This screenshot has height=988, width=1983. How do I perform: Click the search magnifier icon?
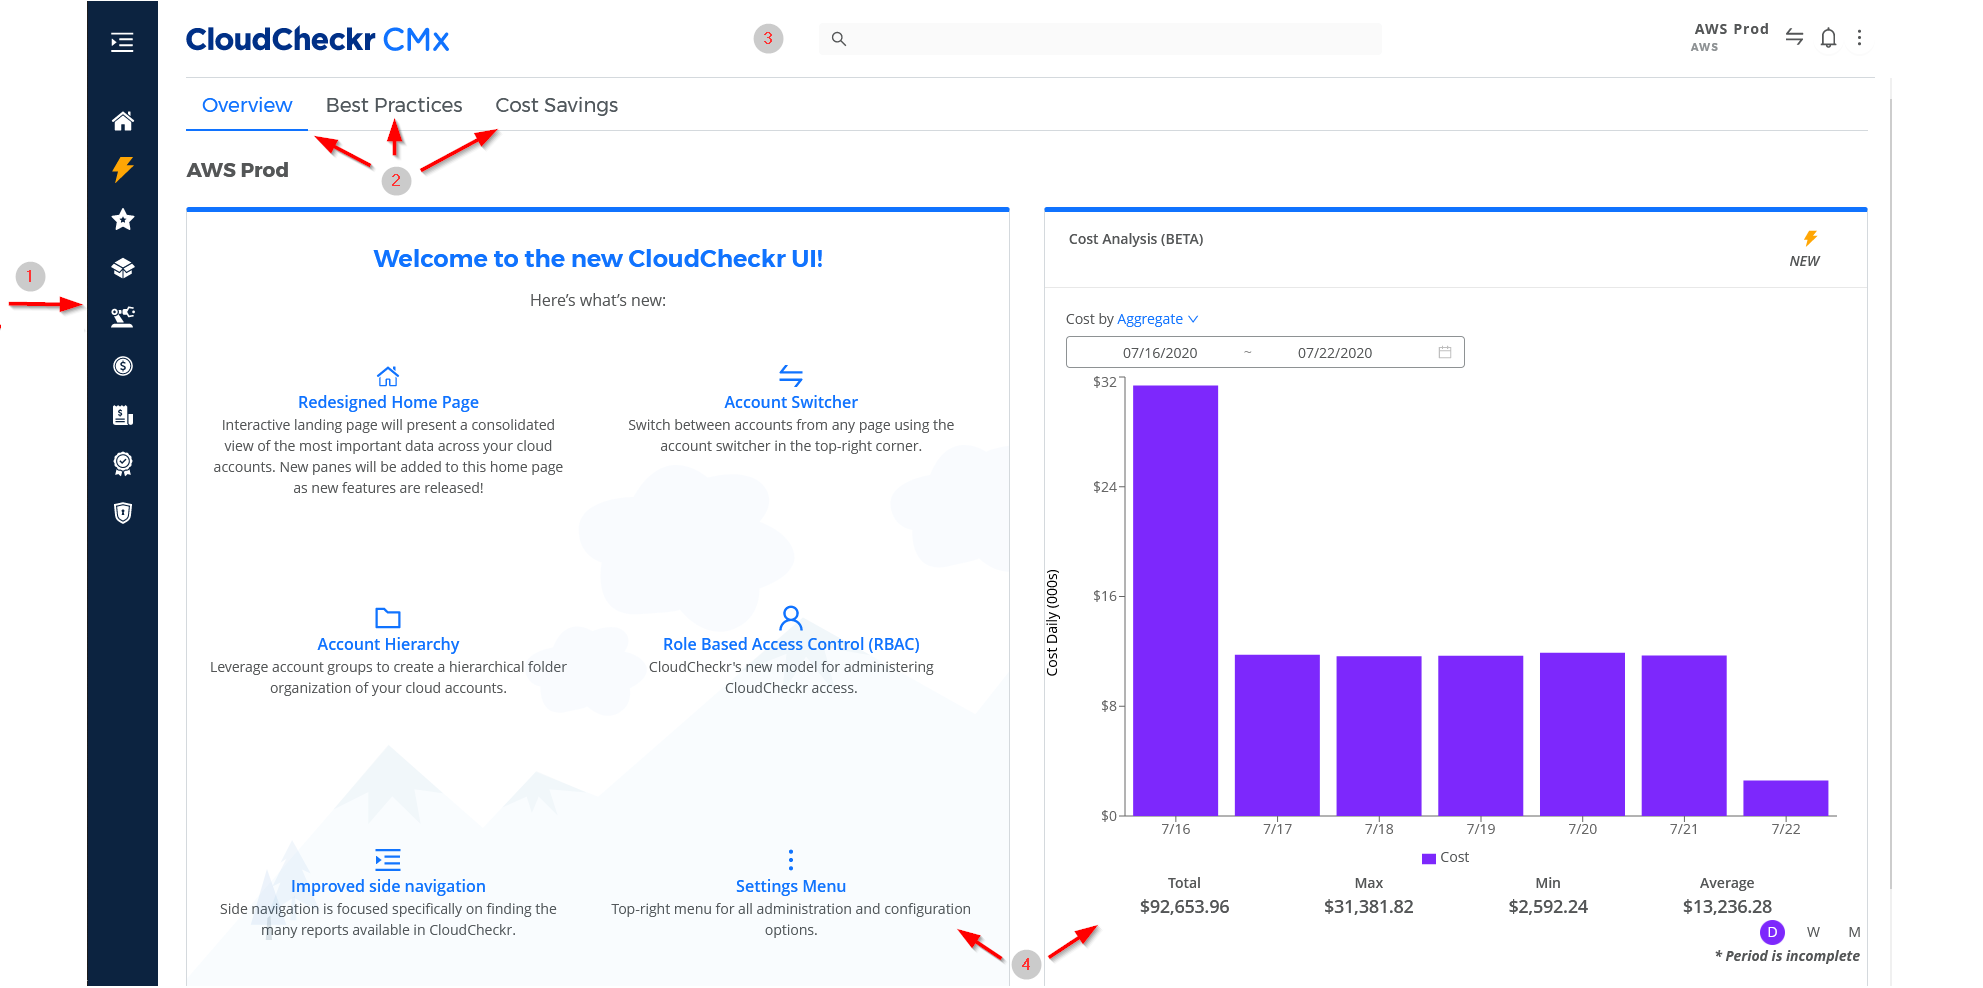click(x=839, y=39)
